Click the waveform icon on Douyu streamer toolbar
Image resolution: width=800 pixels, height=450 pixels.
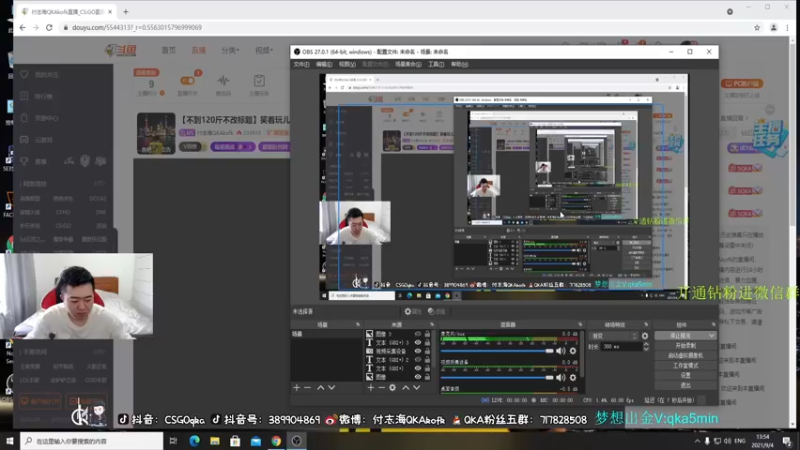pos(223,81)
